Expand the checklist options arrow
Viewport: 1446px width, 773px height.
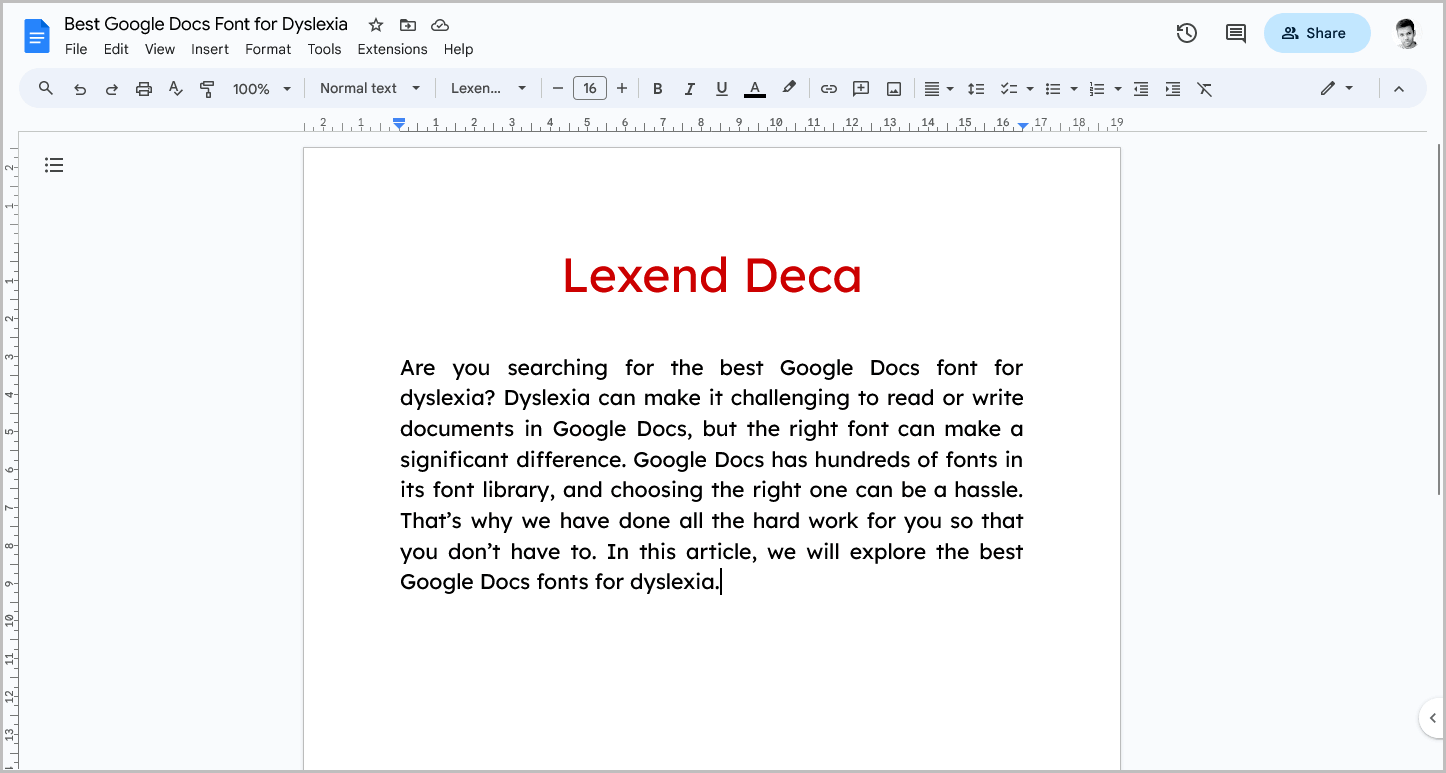(1030, 89)
